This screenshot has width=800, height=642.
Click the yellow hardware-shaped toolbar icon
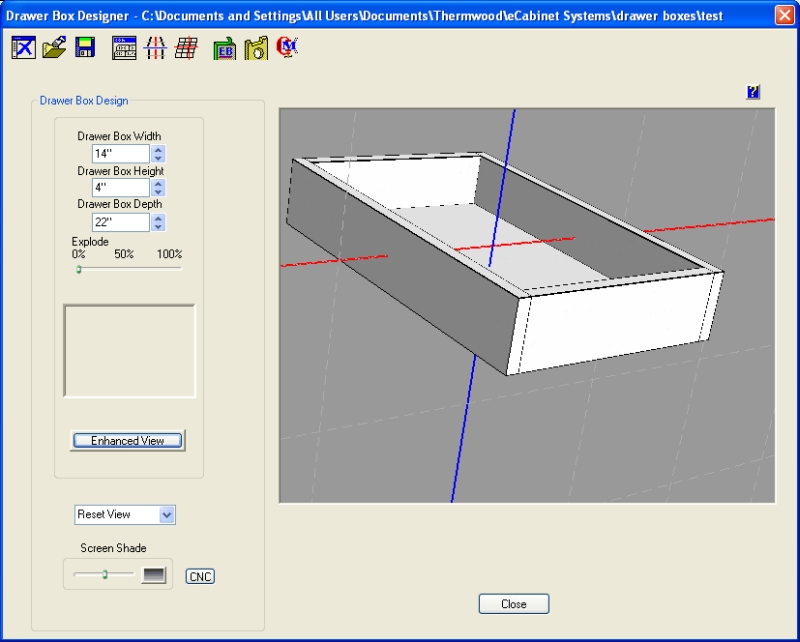[255, 47]
